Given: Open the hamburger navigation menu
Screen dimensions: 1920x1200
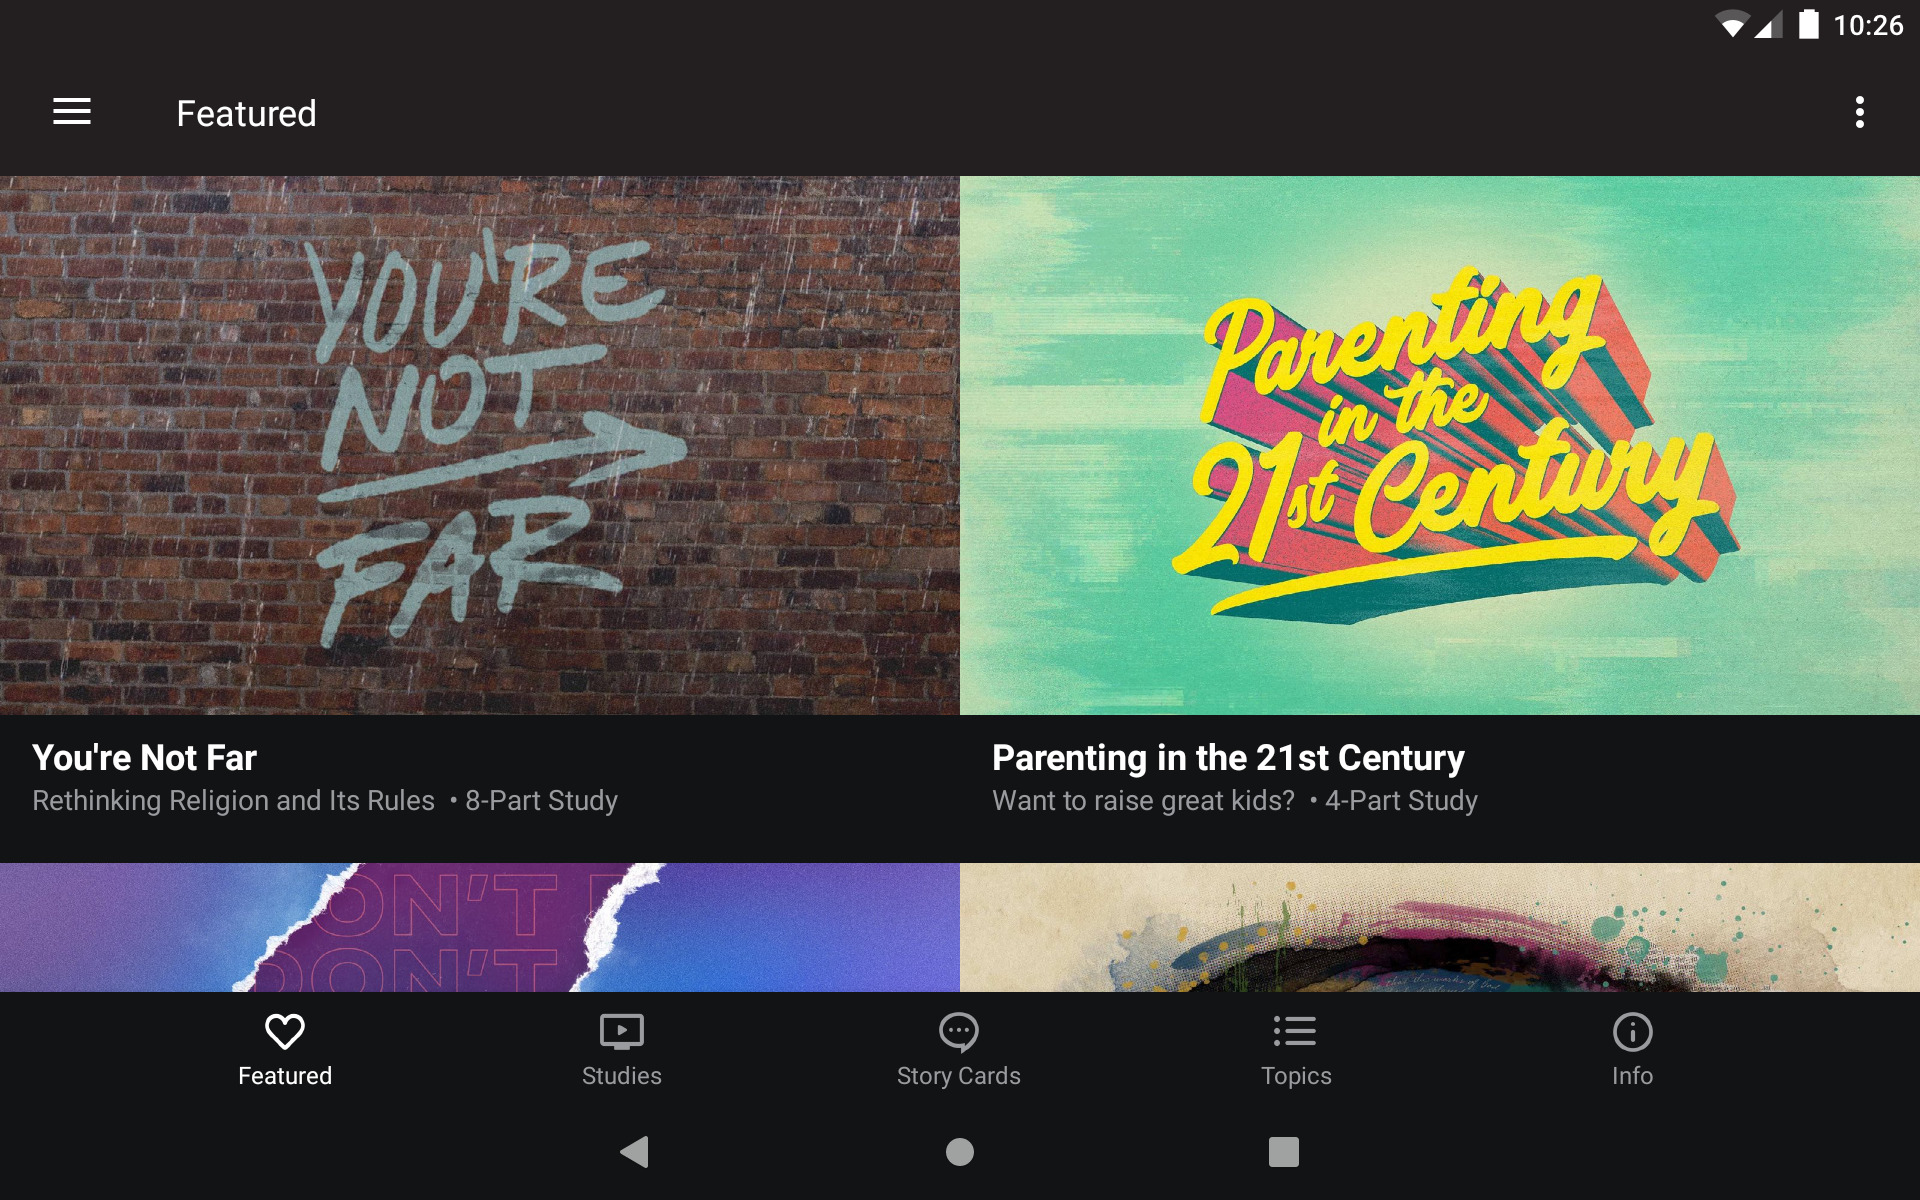Looking at the screenshot, I should pyautogui.click(x=72, y=112).
